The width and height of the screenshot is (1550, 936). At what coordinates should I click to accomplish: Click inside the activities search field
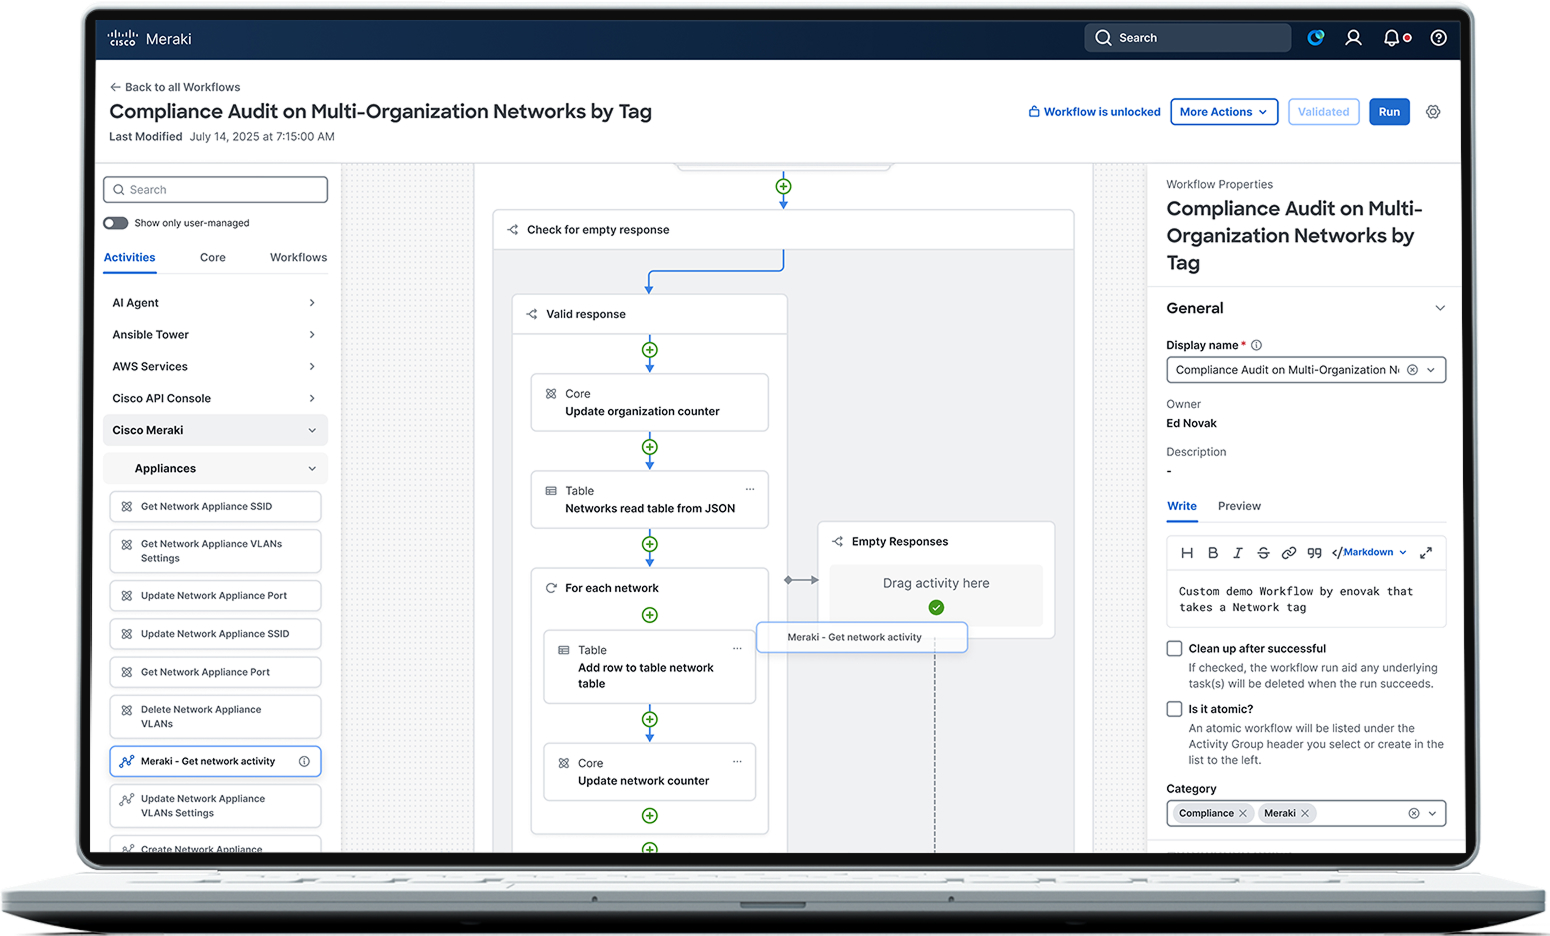pyautogui.click(x=215, y=189)
